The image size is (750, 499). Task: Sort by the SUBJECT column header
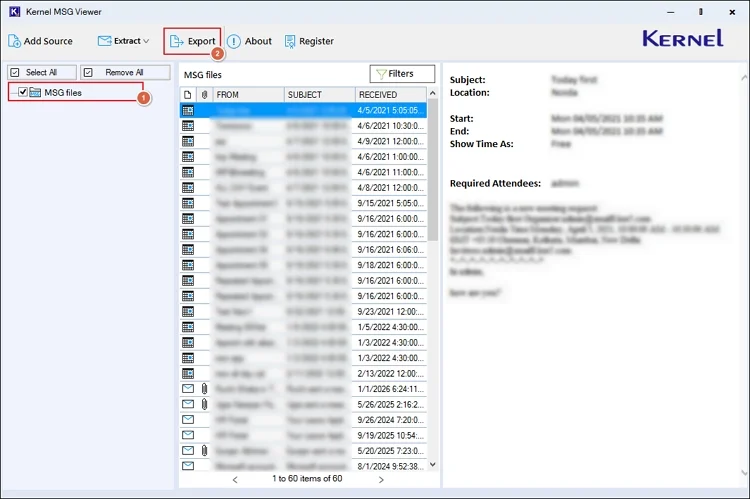pyautogui.click(x=320, y=95)
